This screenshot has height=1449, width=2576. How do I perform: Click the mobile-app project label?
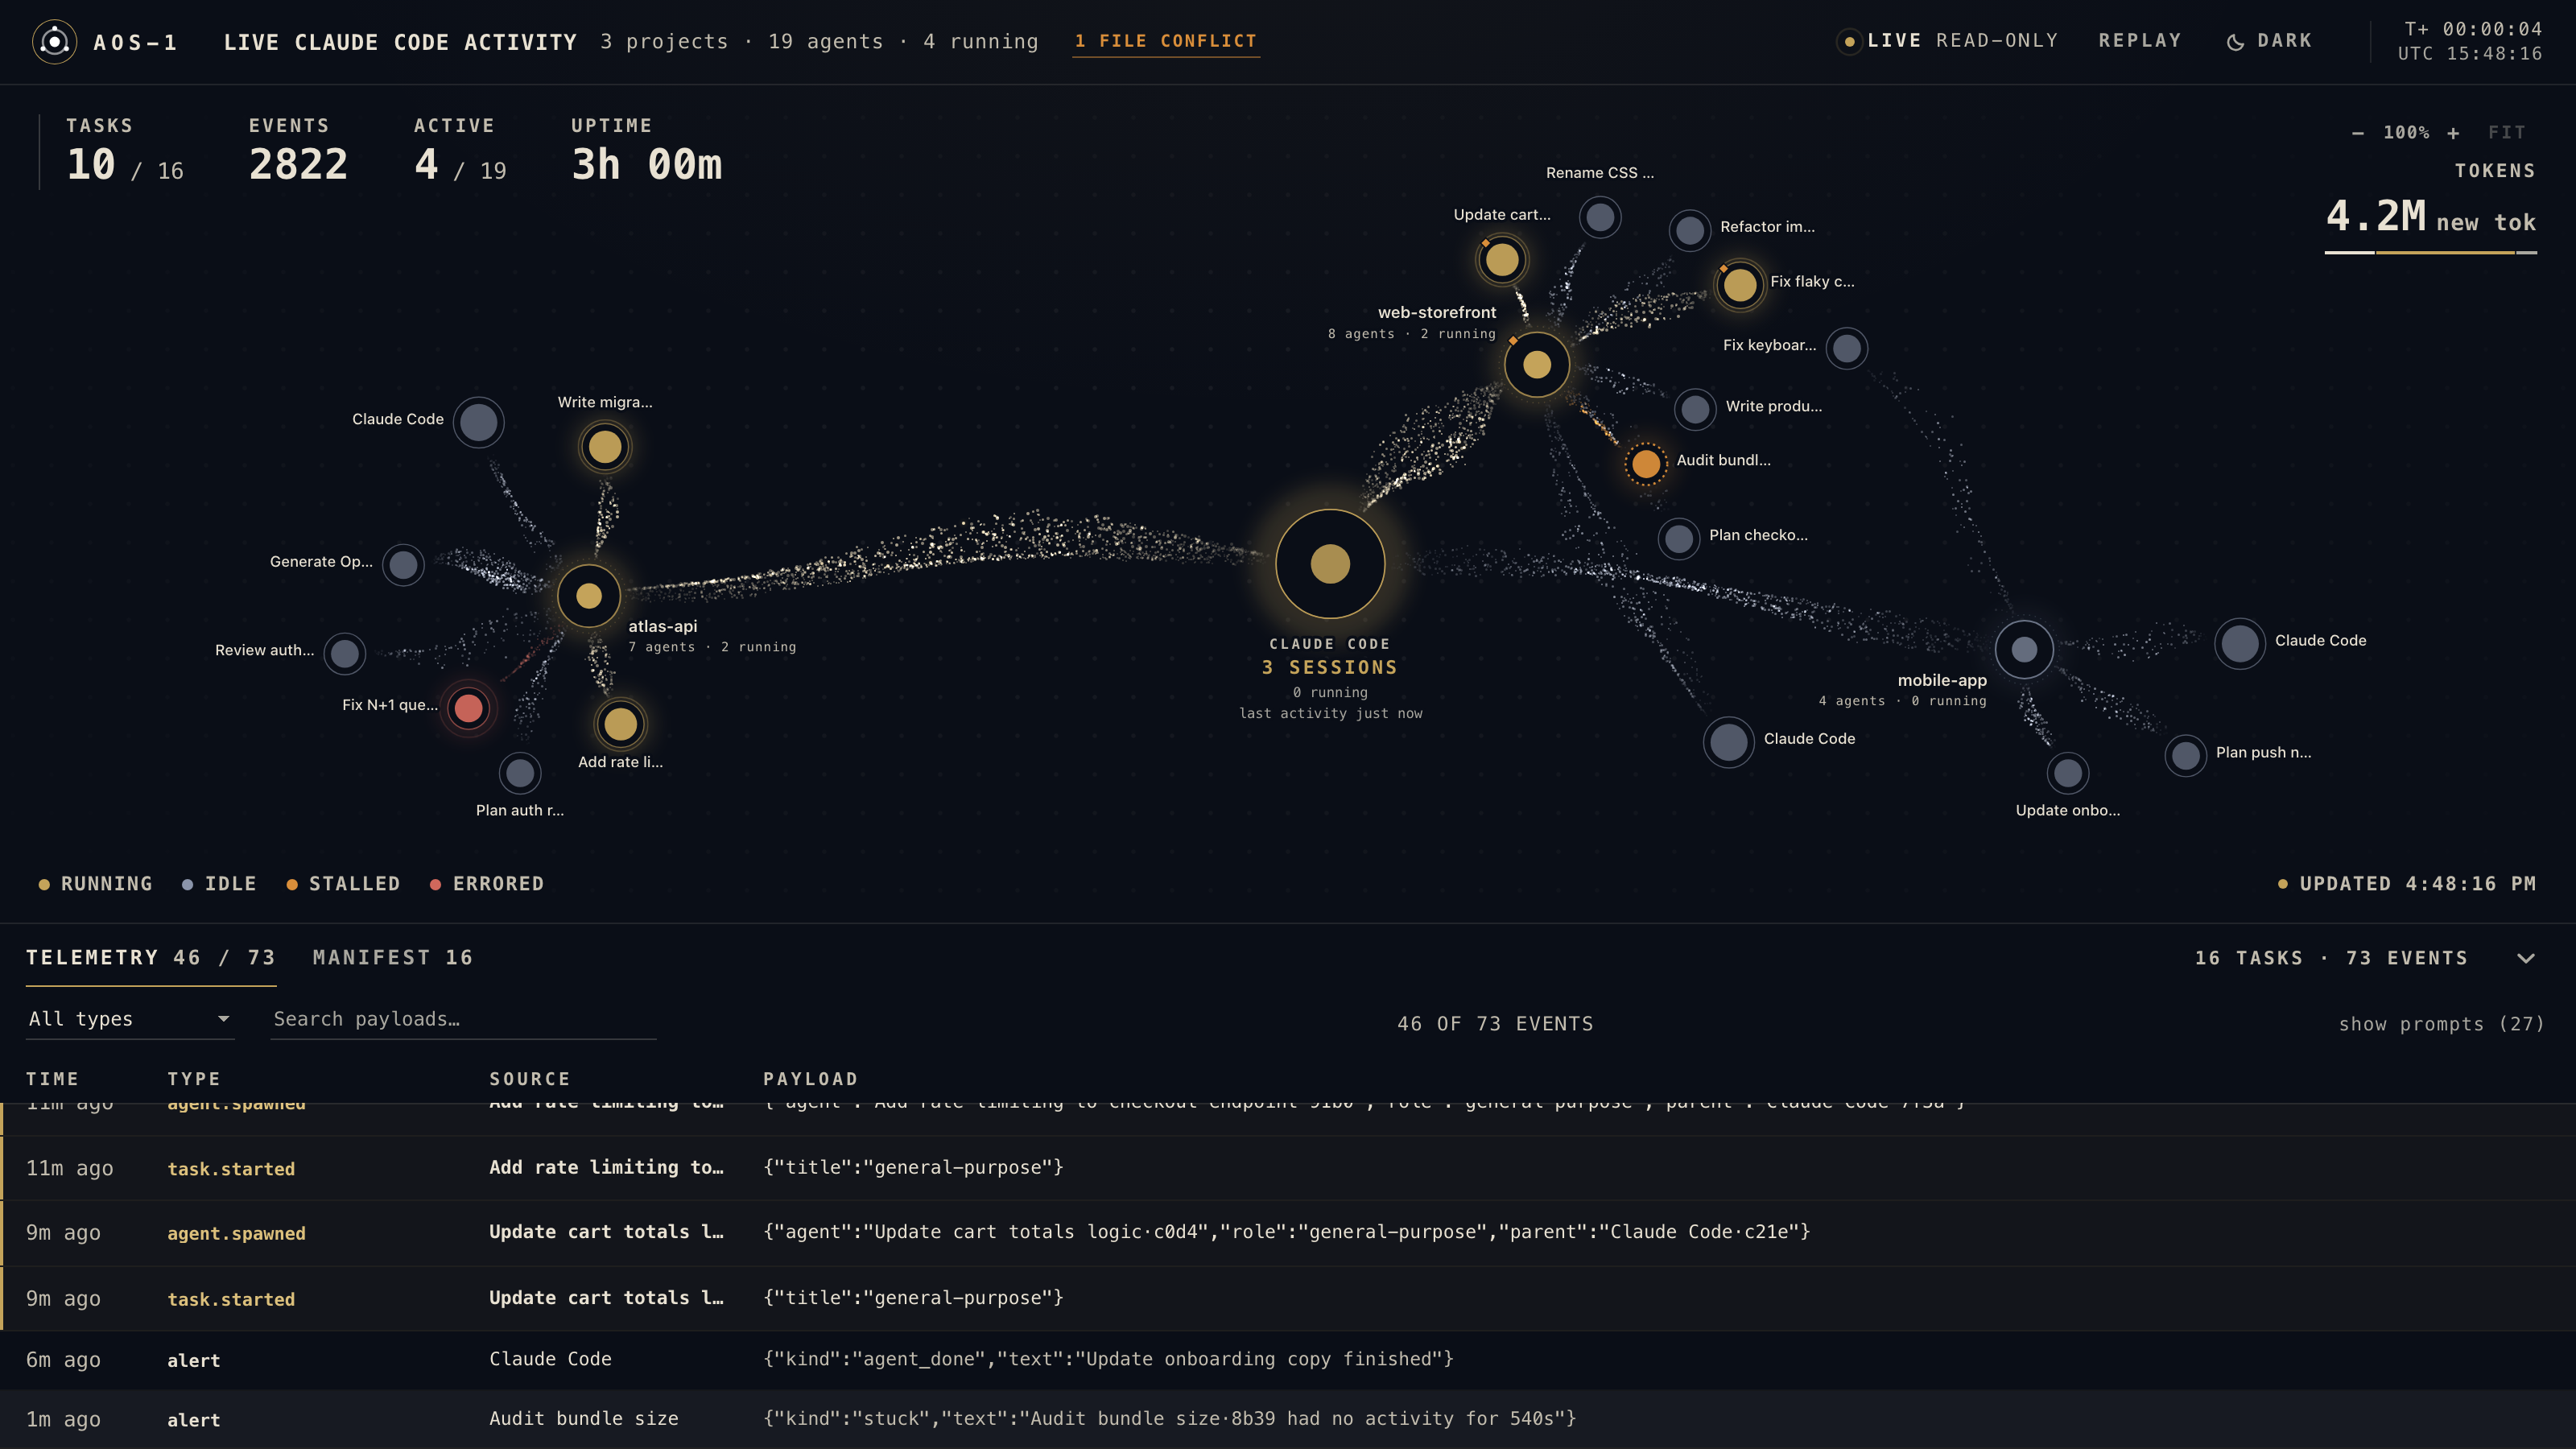[x=1942, y=680]
